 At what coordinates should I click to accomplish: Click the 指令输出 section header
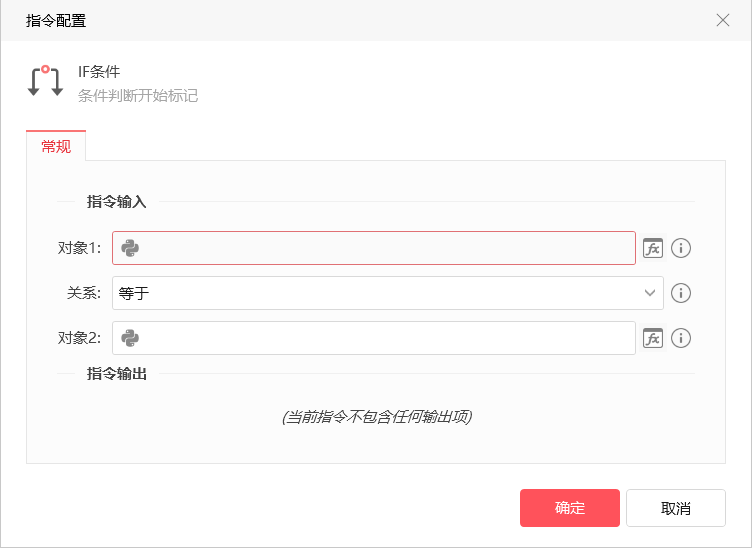click(x=117, y=374)
